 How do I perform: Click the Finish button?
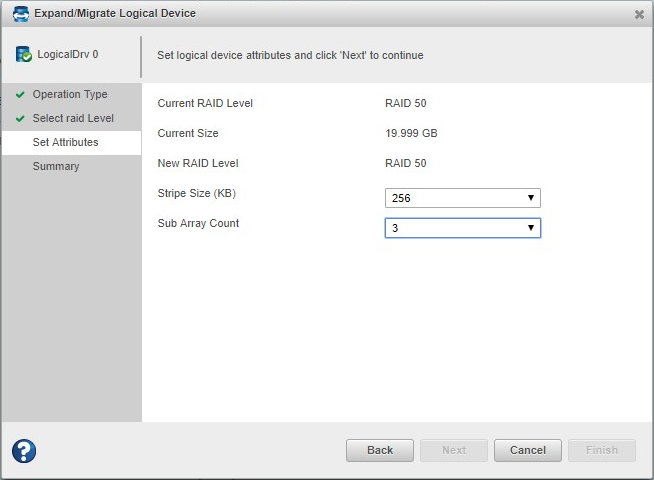click(602, 450)
